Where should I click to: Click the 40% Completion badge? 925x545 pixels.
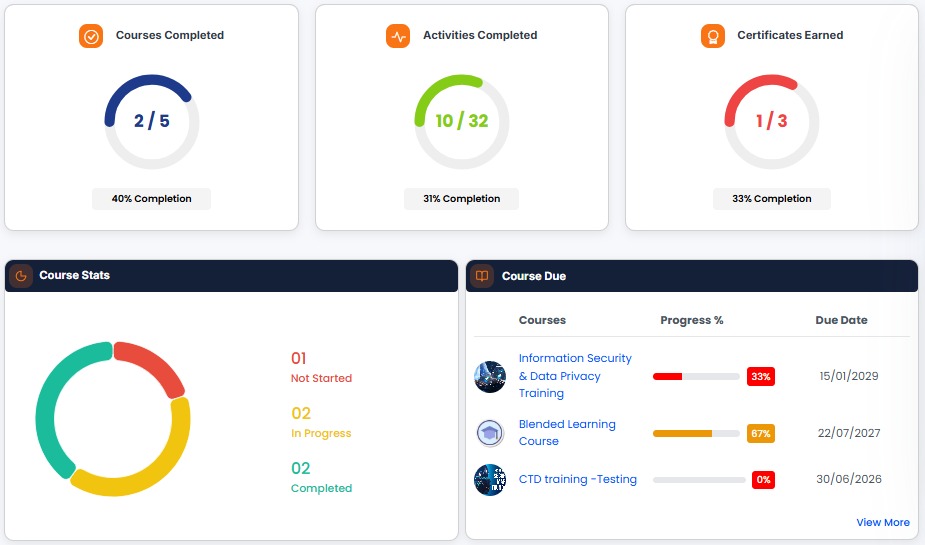pos(152,199)
